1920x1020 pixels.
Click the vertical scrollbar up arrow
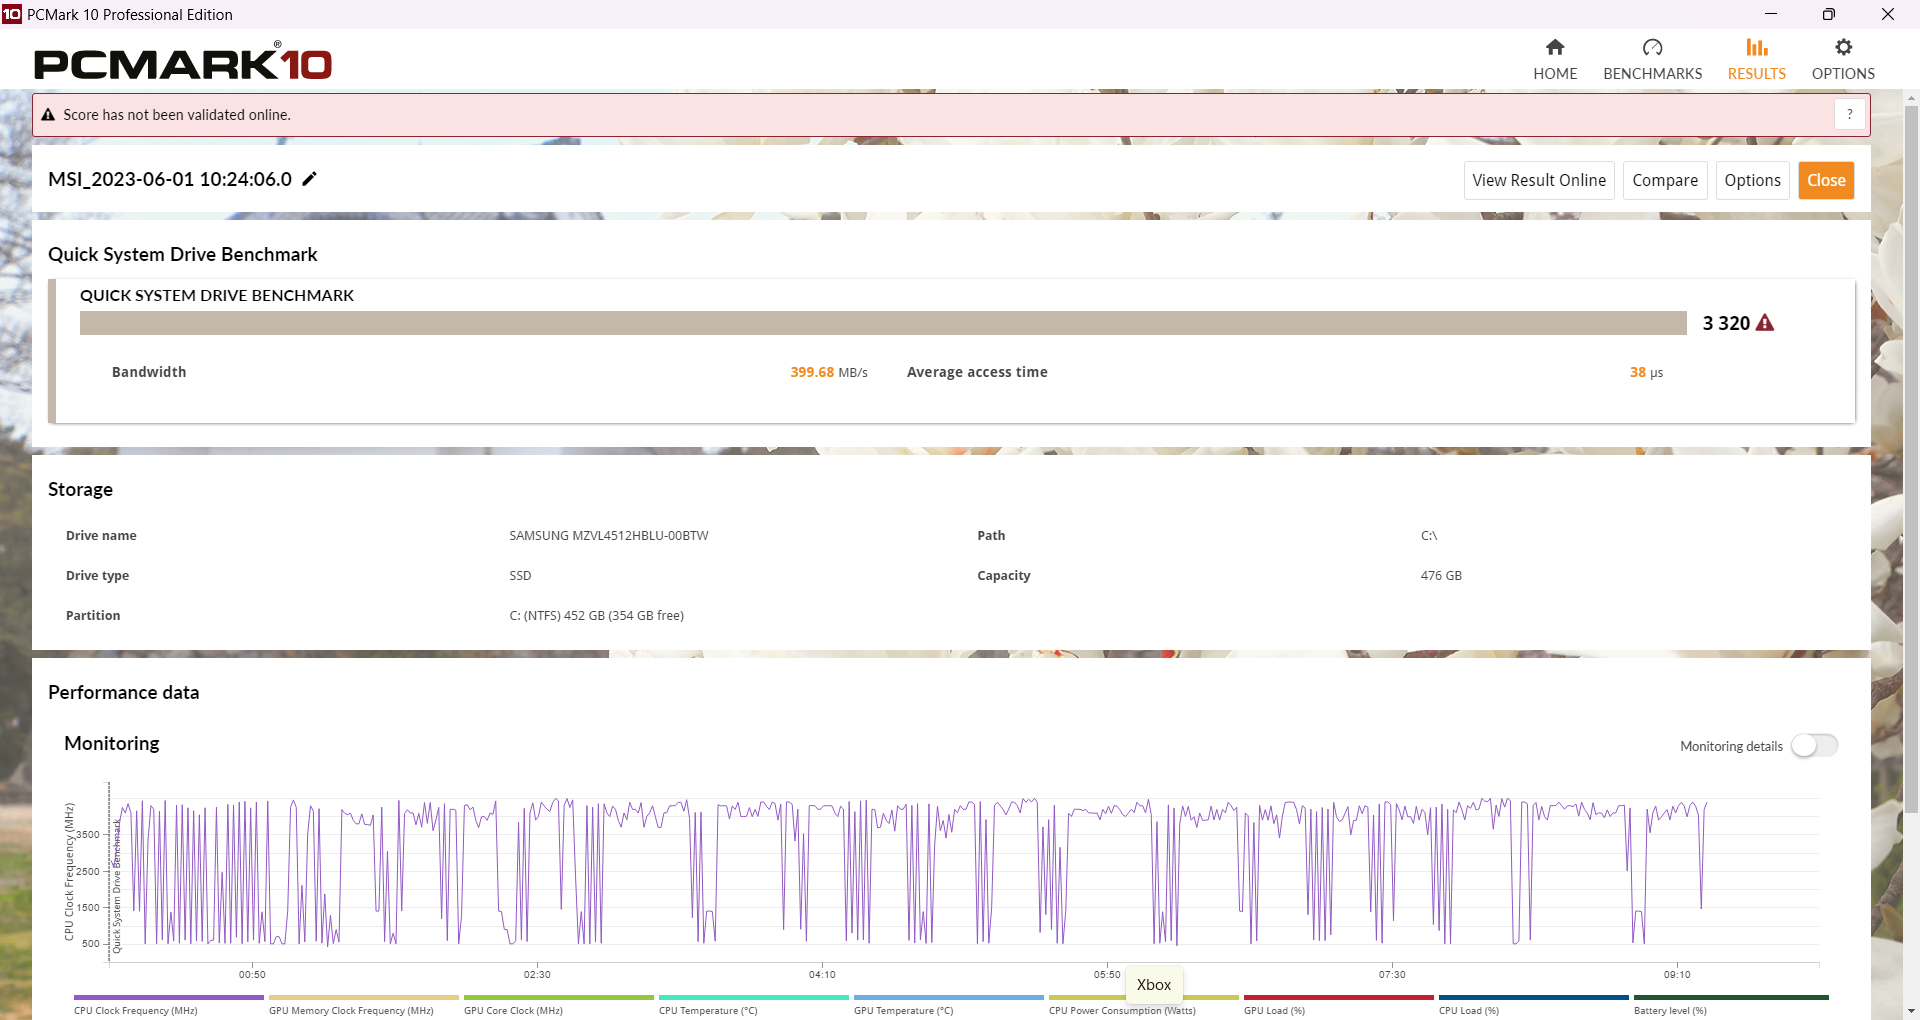pos(1911,99)
